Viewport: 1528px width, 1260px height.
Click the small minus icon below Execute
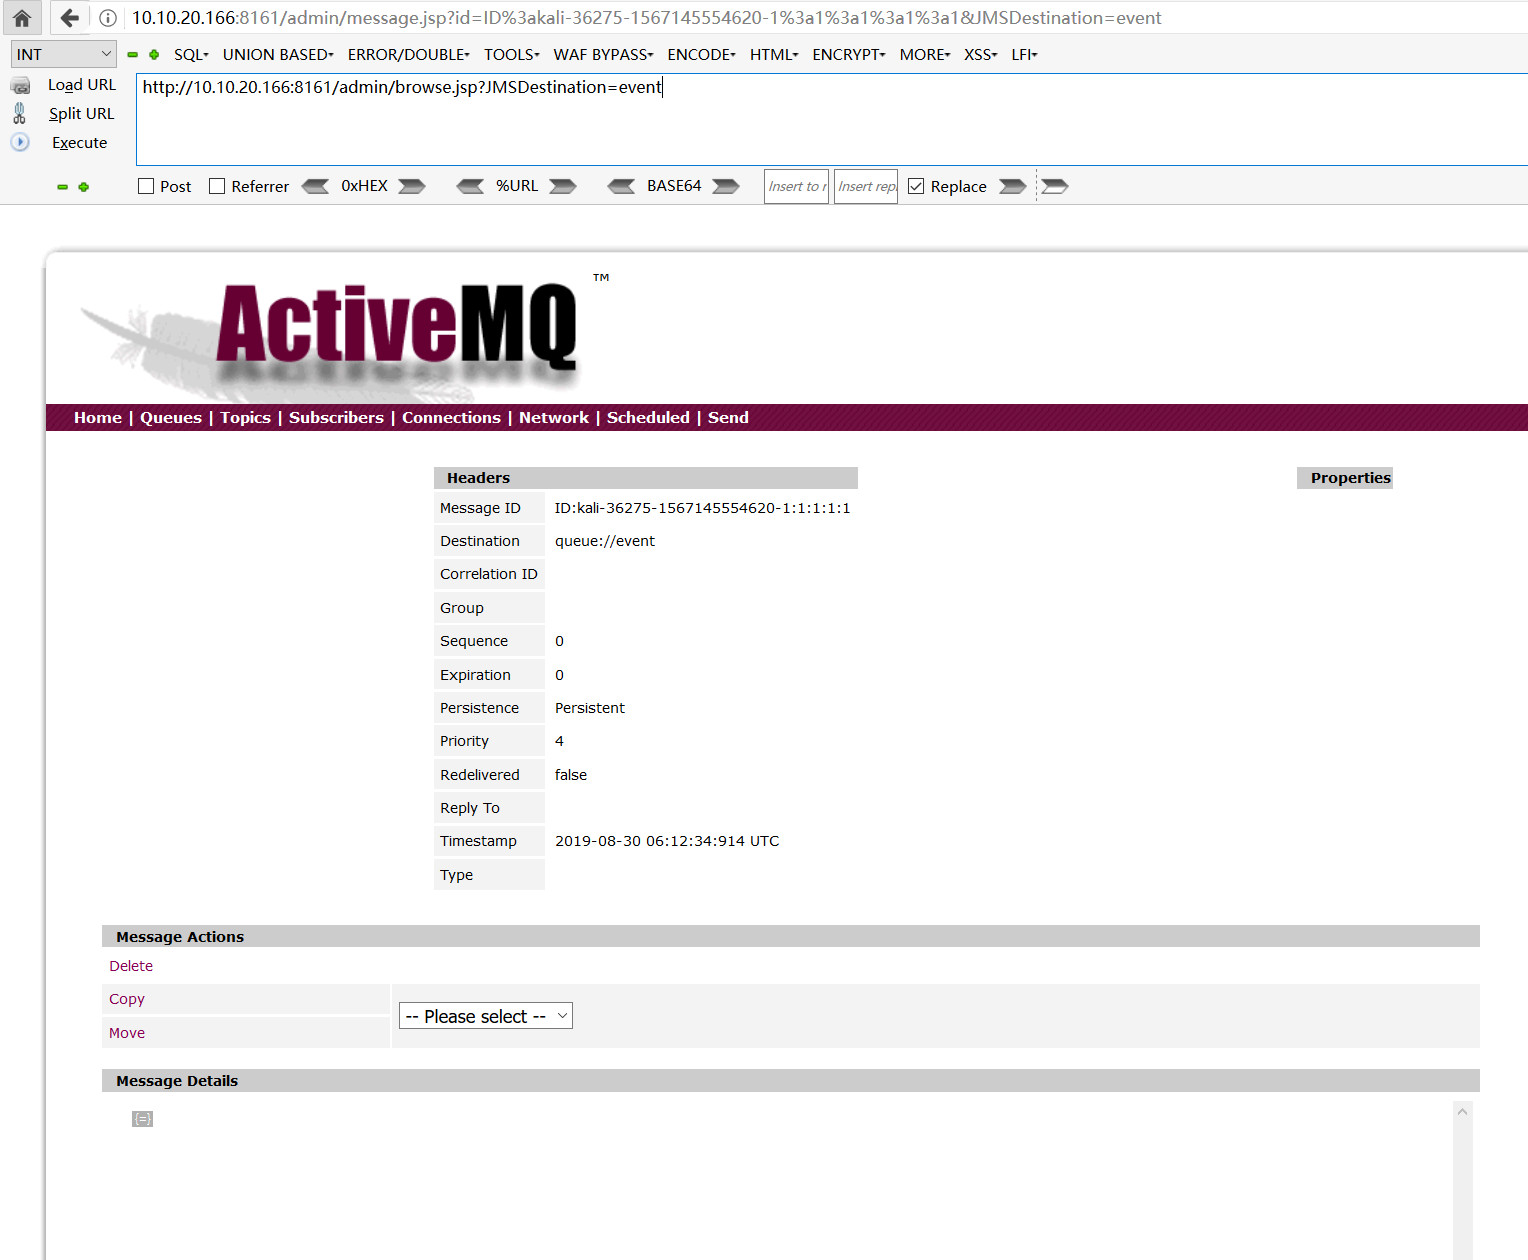[x=62, y=187]
